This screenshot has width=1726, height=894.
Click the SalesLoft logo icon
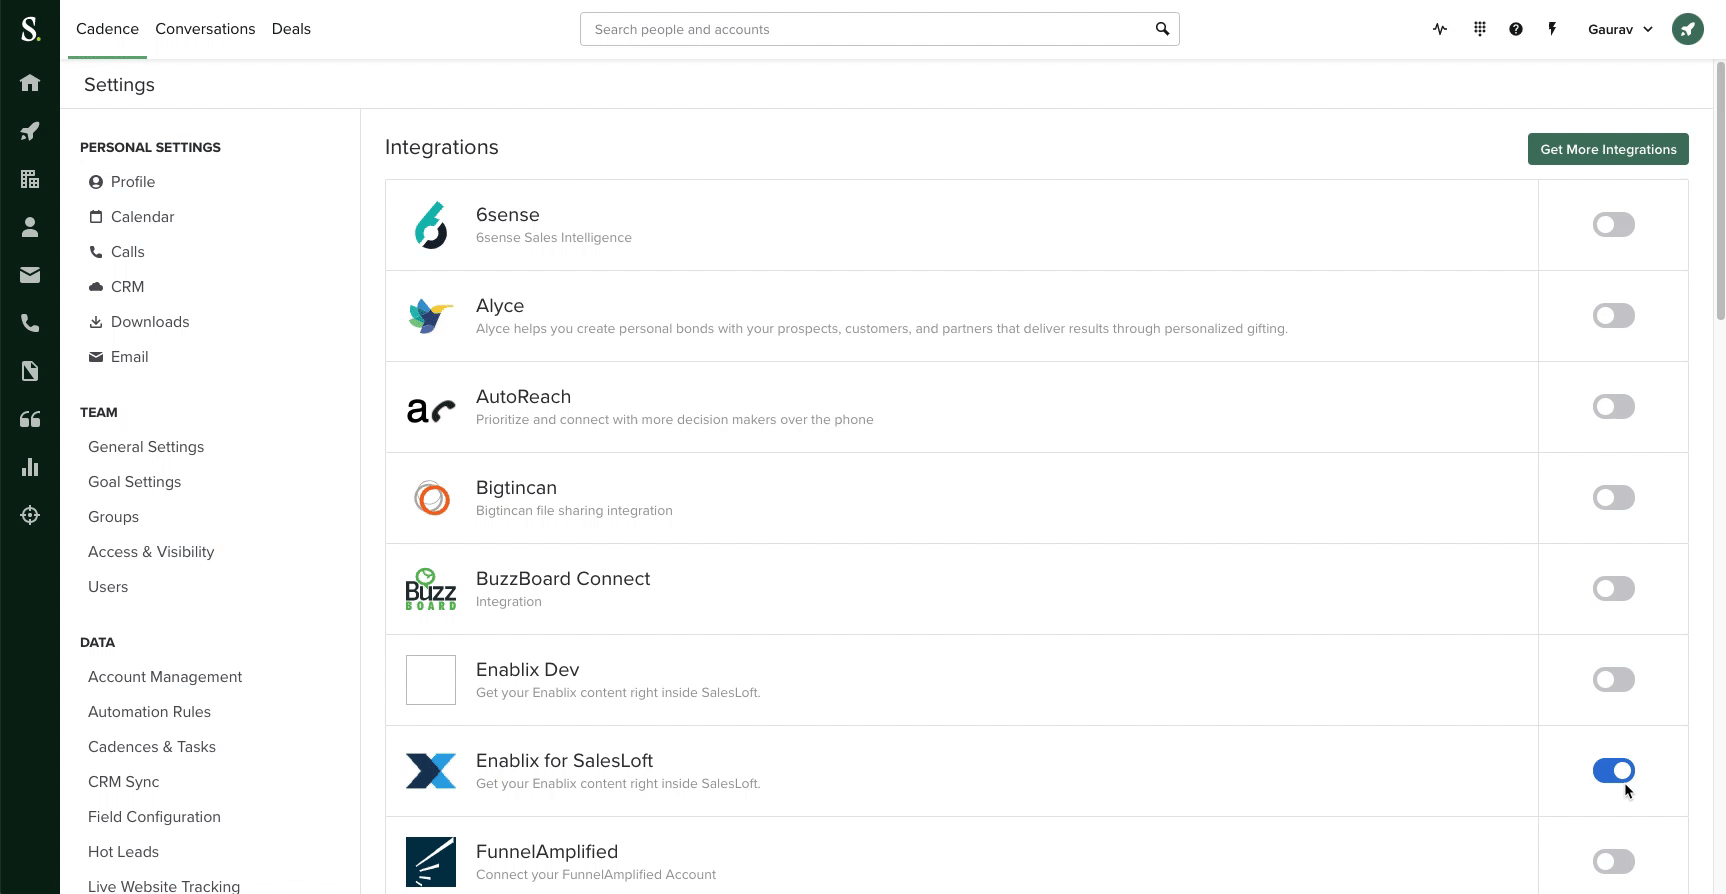[30, 29]
